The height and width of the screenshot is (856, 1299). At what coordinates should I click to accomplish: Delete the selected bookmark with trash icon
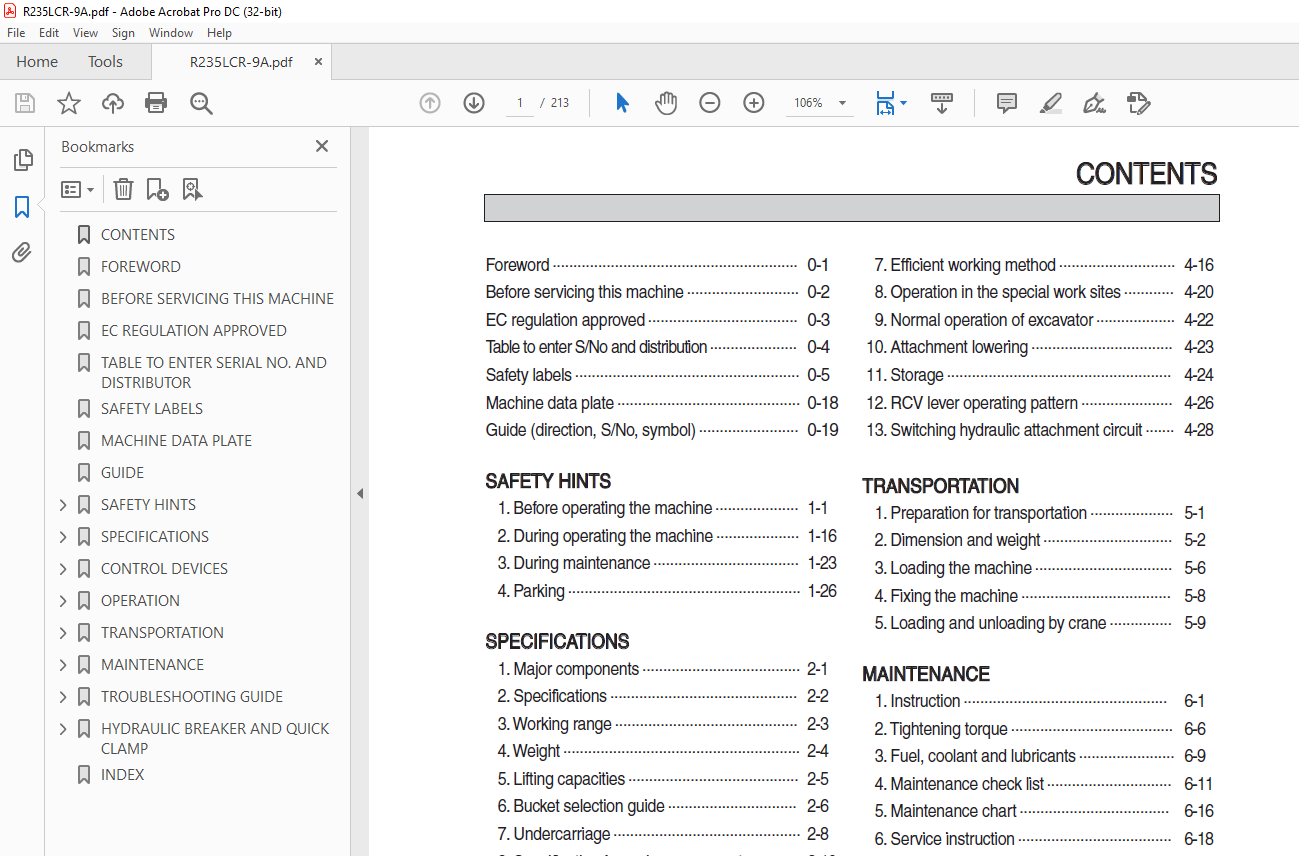click(x=123, y=189)
